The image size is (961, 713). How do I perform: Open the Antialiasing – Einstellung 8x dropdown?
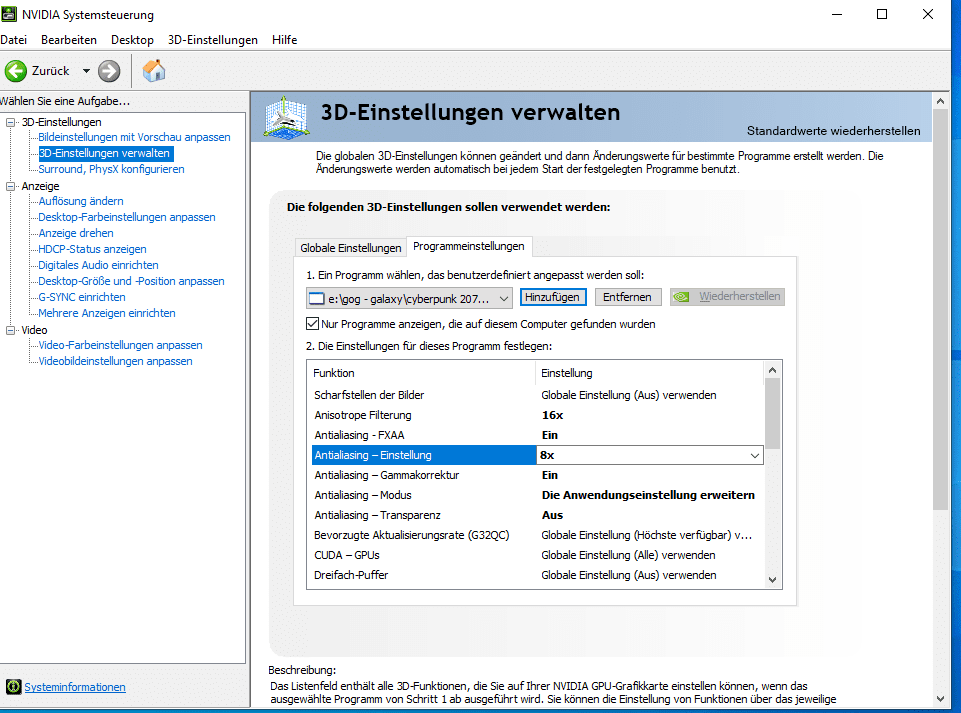point(754,456)
